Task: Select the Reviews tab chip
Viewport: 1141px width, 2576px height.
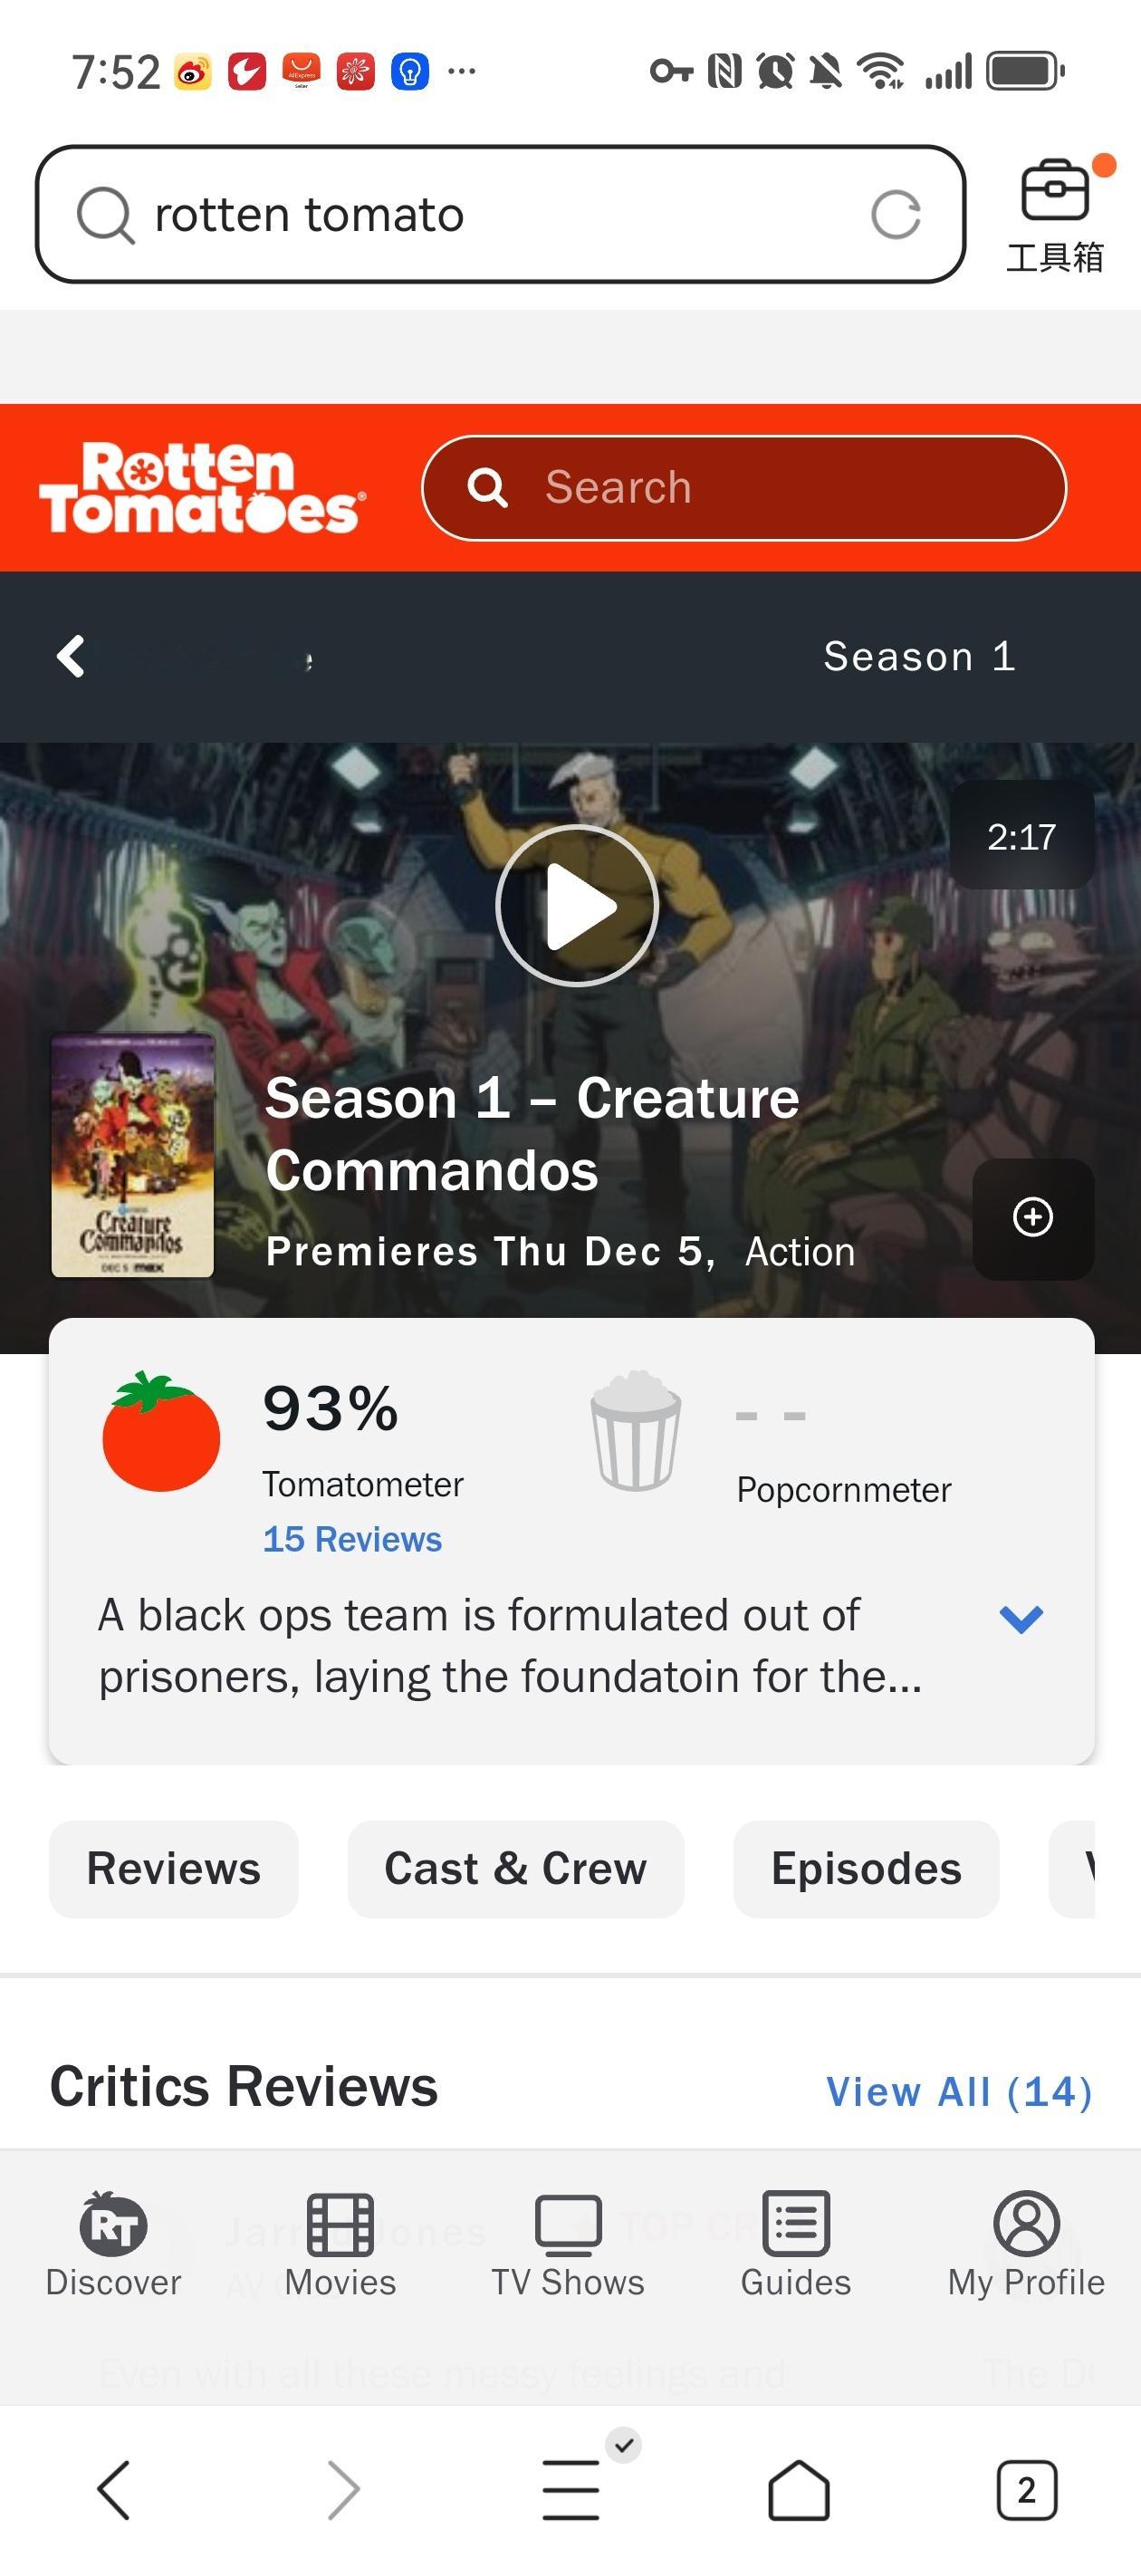Action: point(174,1869)
